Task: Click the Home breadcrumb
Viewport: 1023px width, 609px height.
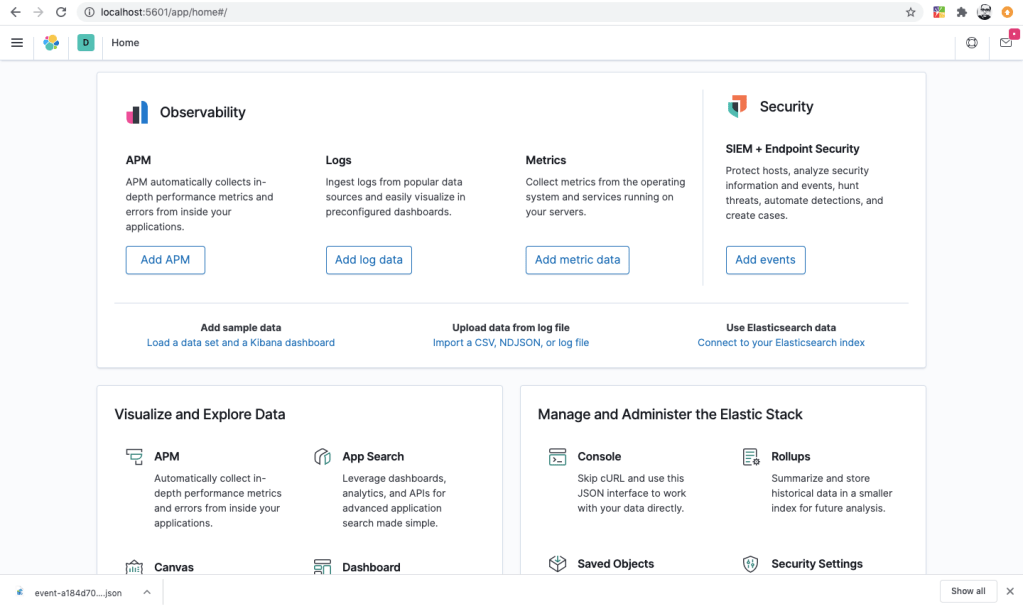Action: 125,43
